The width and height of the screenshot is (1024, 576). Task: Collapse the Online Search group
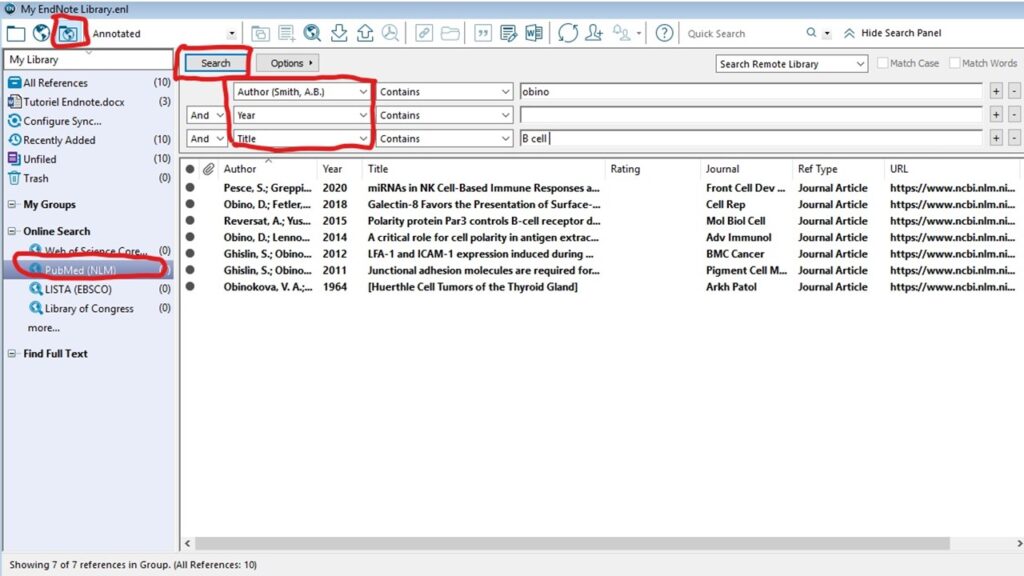click(x=12, y=231)
